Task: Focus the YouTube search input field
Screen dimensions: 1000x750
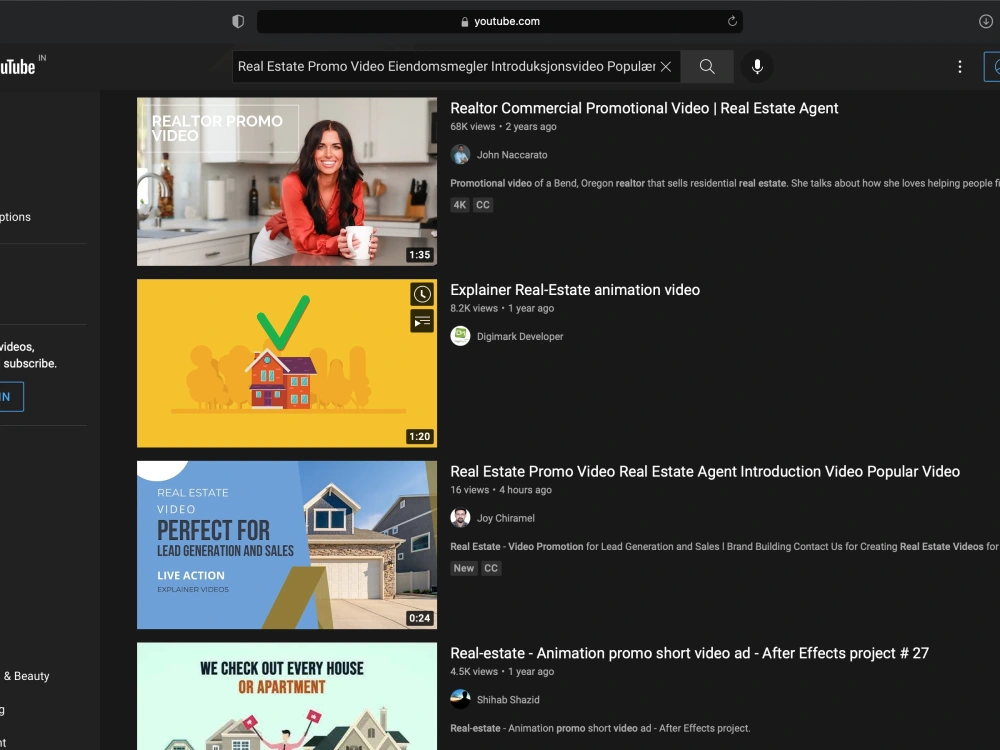Action: tap(446, 66)
